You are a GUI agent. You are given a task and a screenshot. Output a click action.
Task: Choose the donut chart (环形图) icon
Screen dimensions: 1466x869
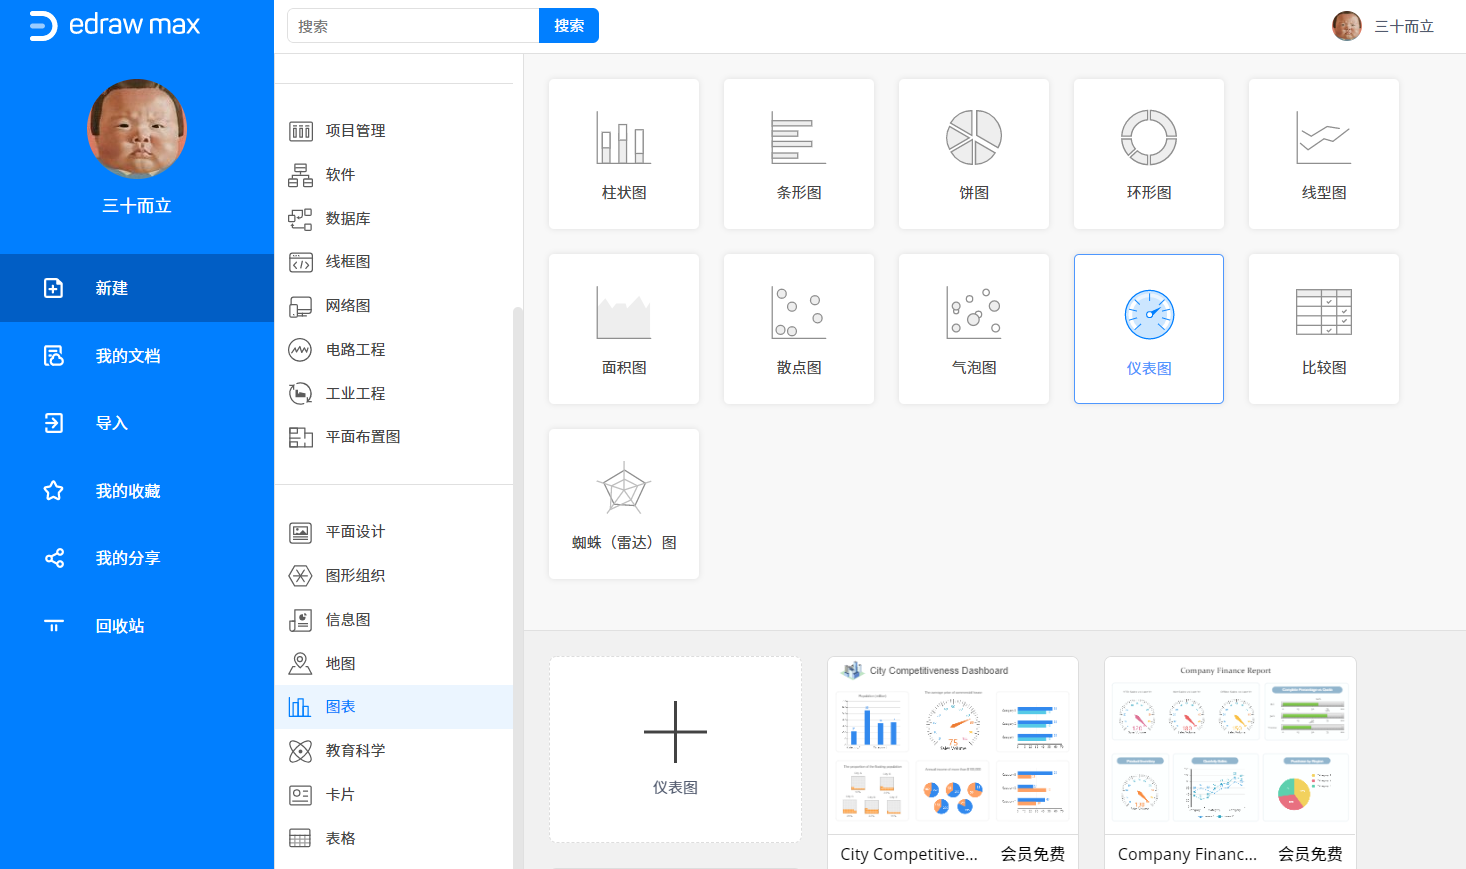[1148, 138]
